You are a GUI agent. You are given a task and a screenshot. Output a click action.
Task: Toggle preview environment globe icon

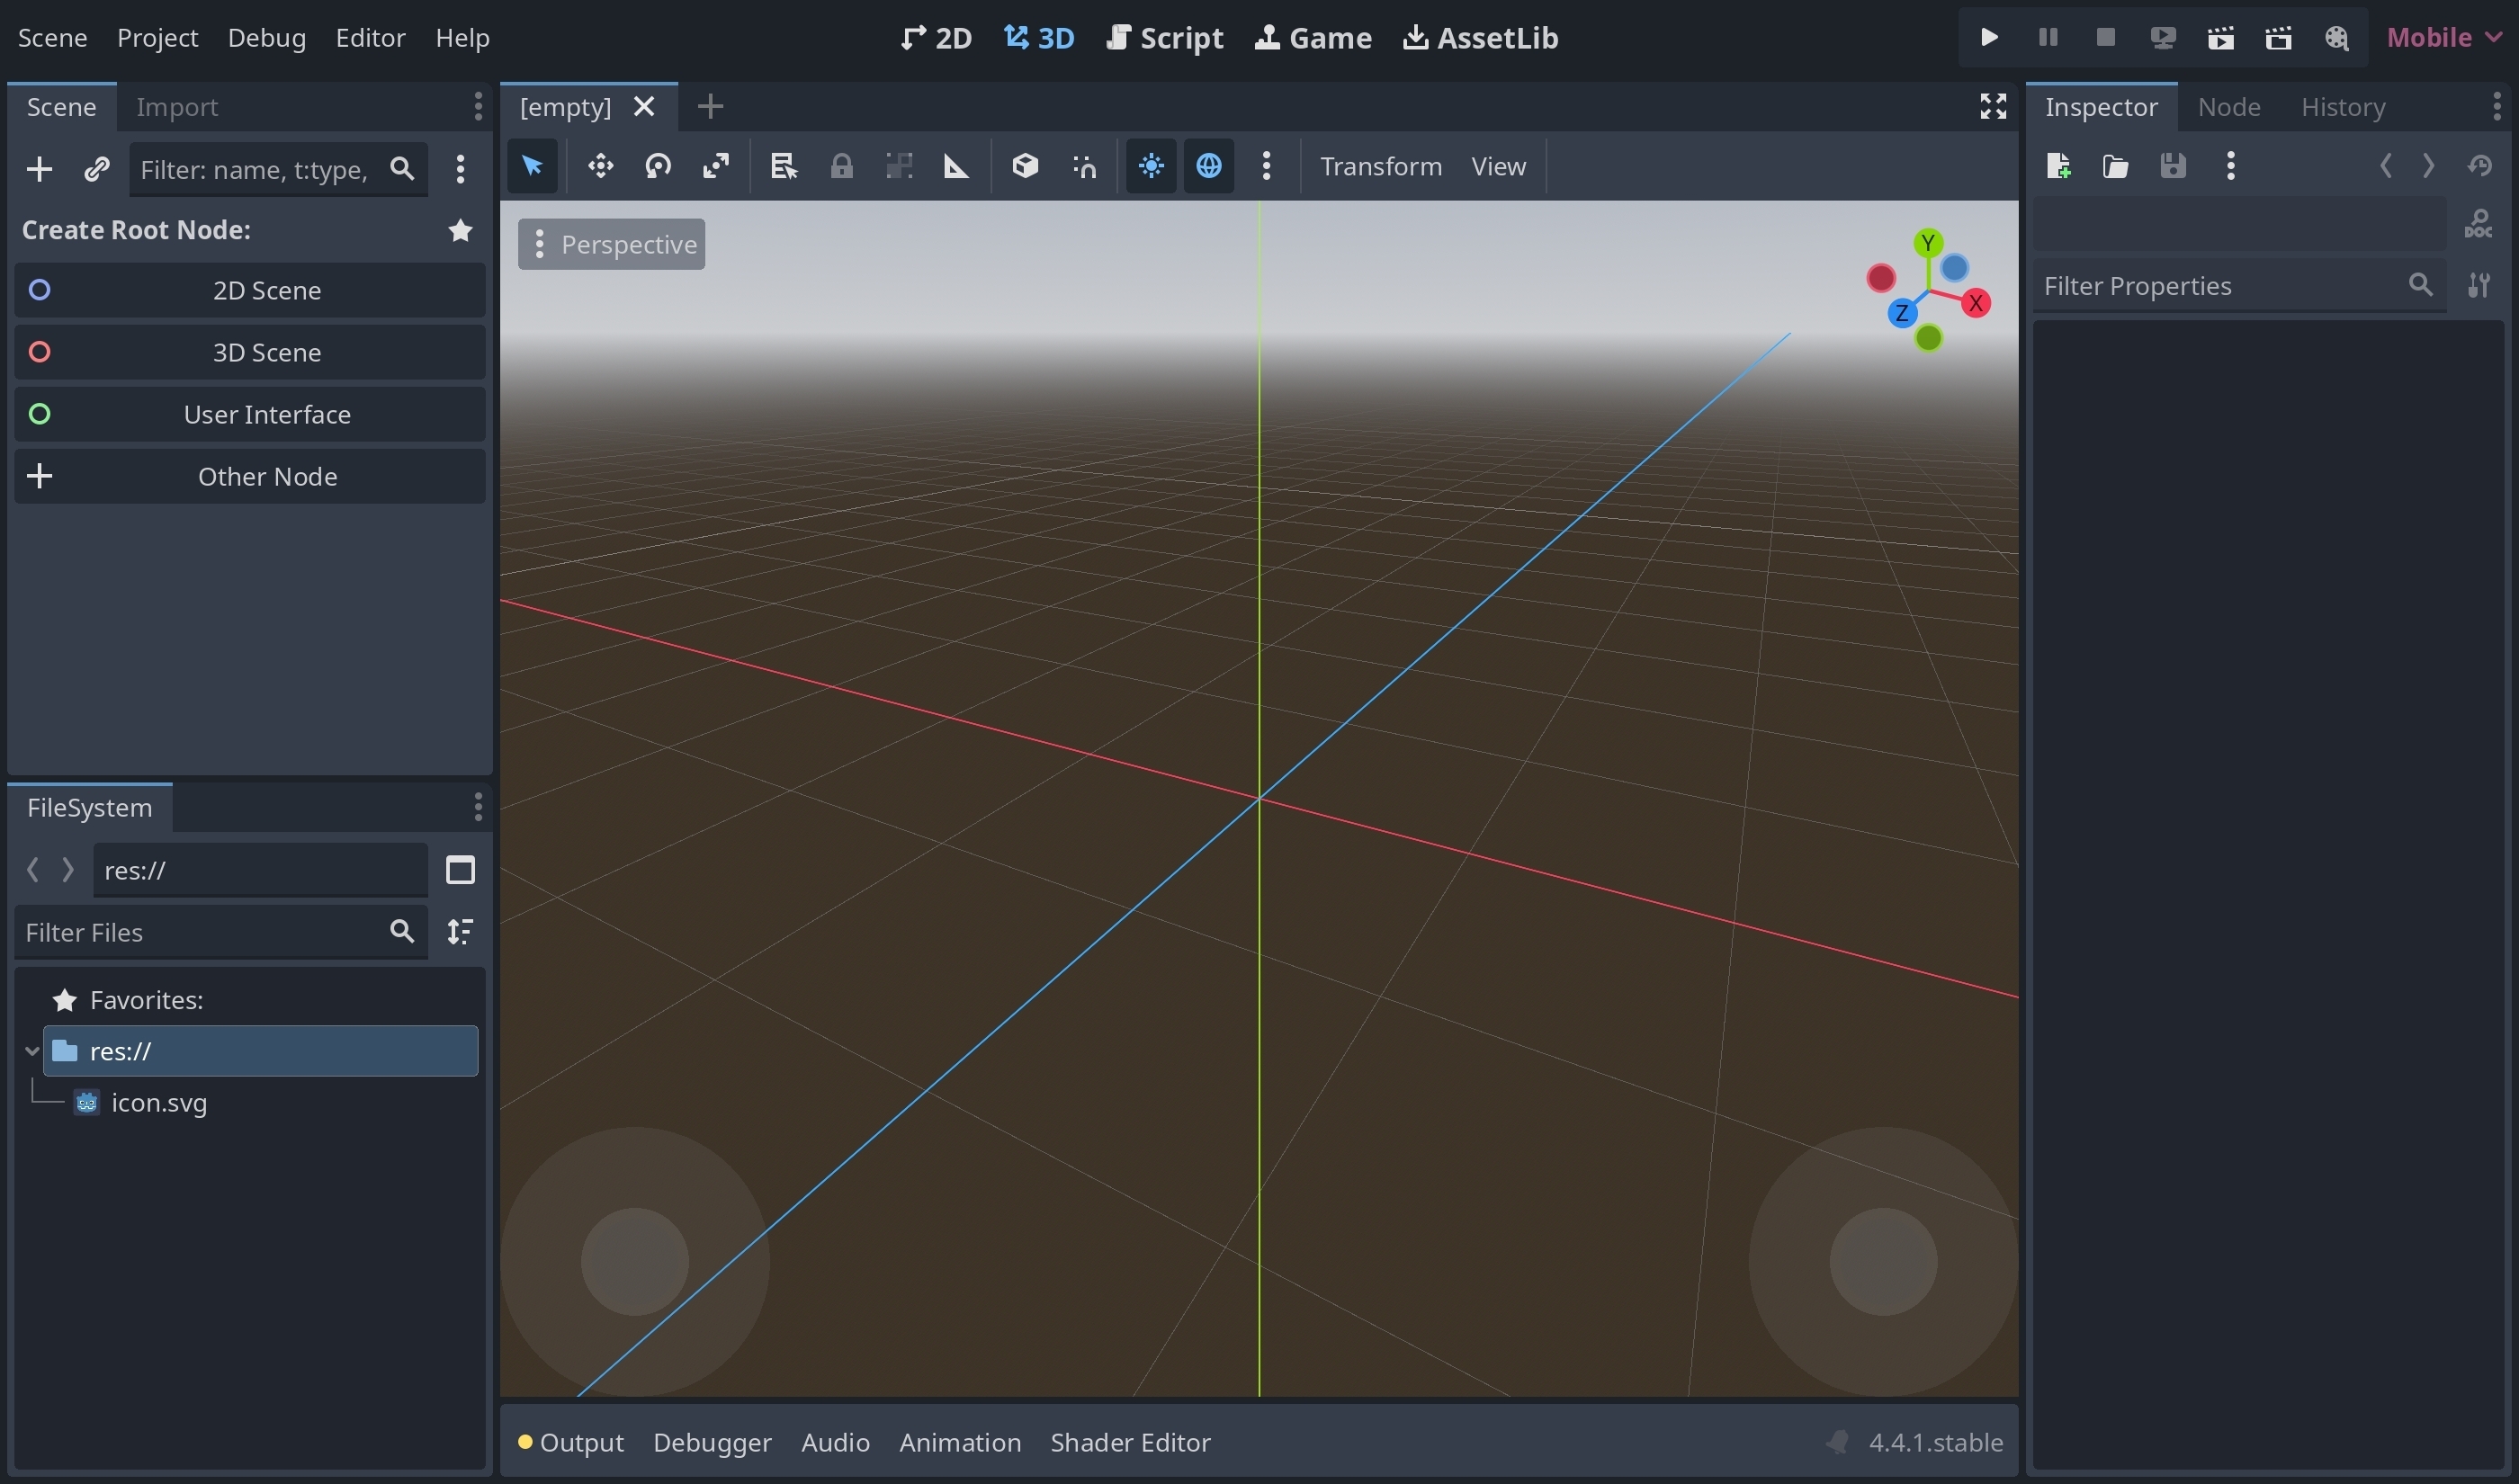1208,166
